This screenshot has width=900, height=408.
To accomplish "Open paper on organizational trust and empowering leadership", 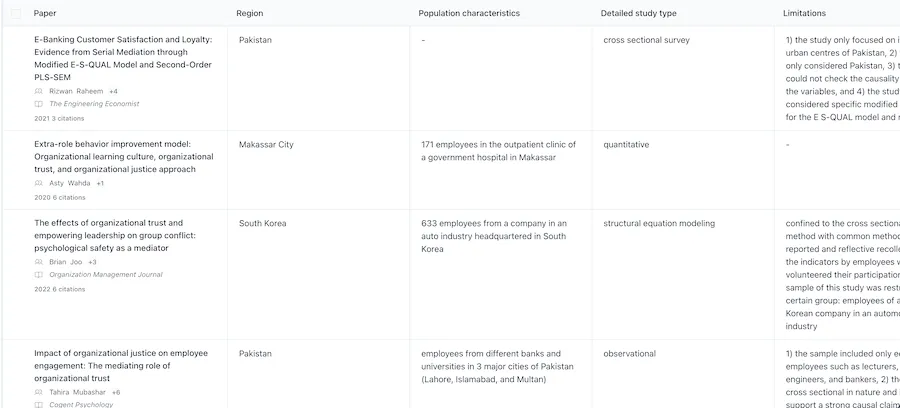I will click(115, 236).
